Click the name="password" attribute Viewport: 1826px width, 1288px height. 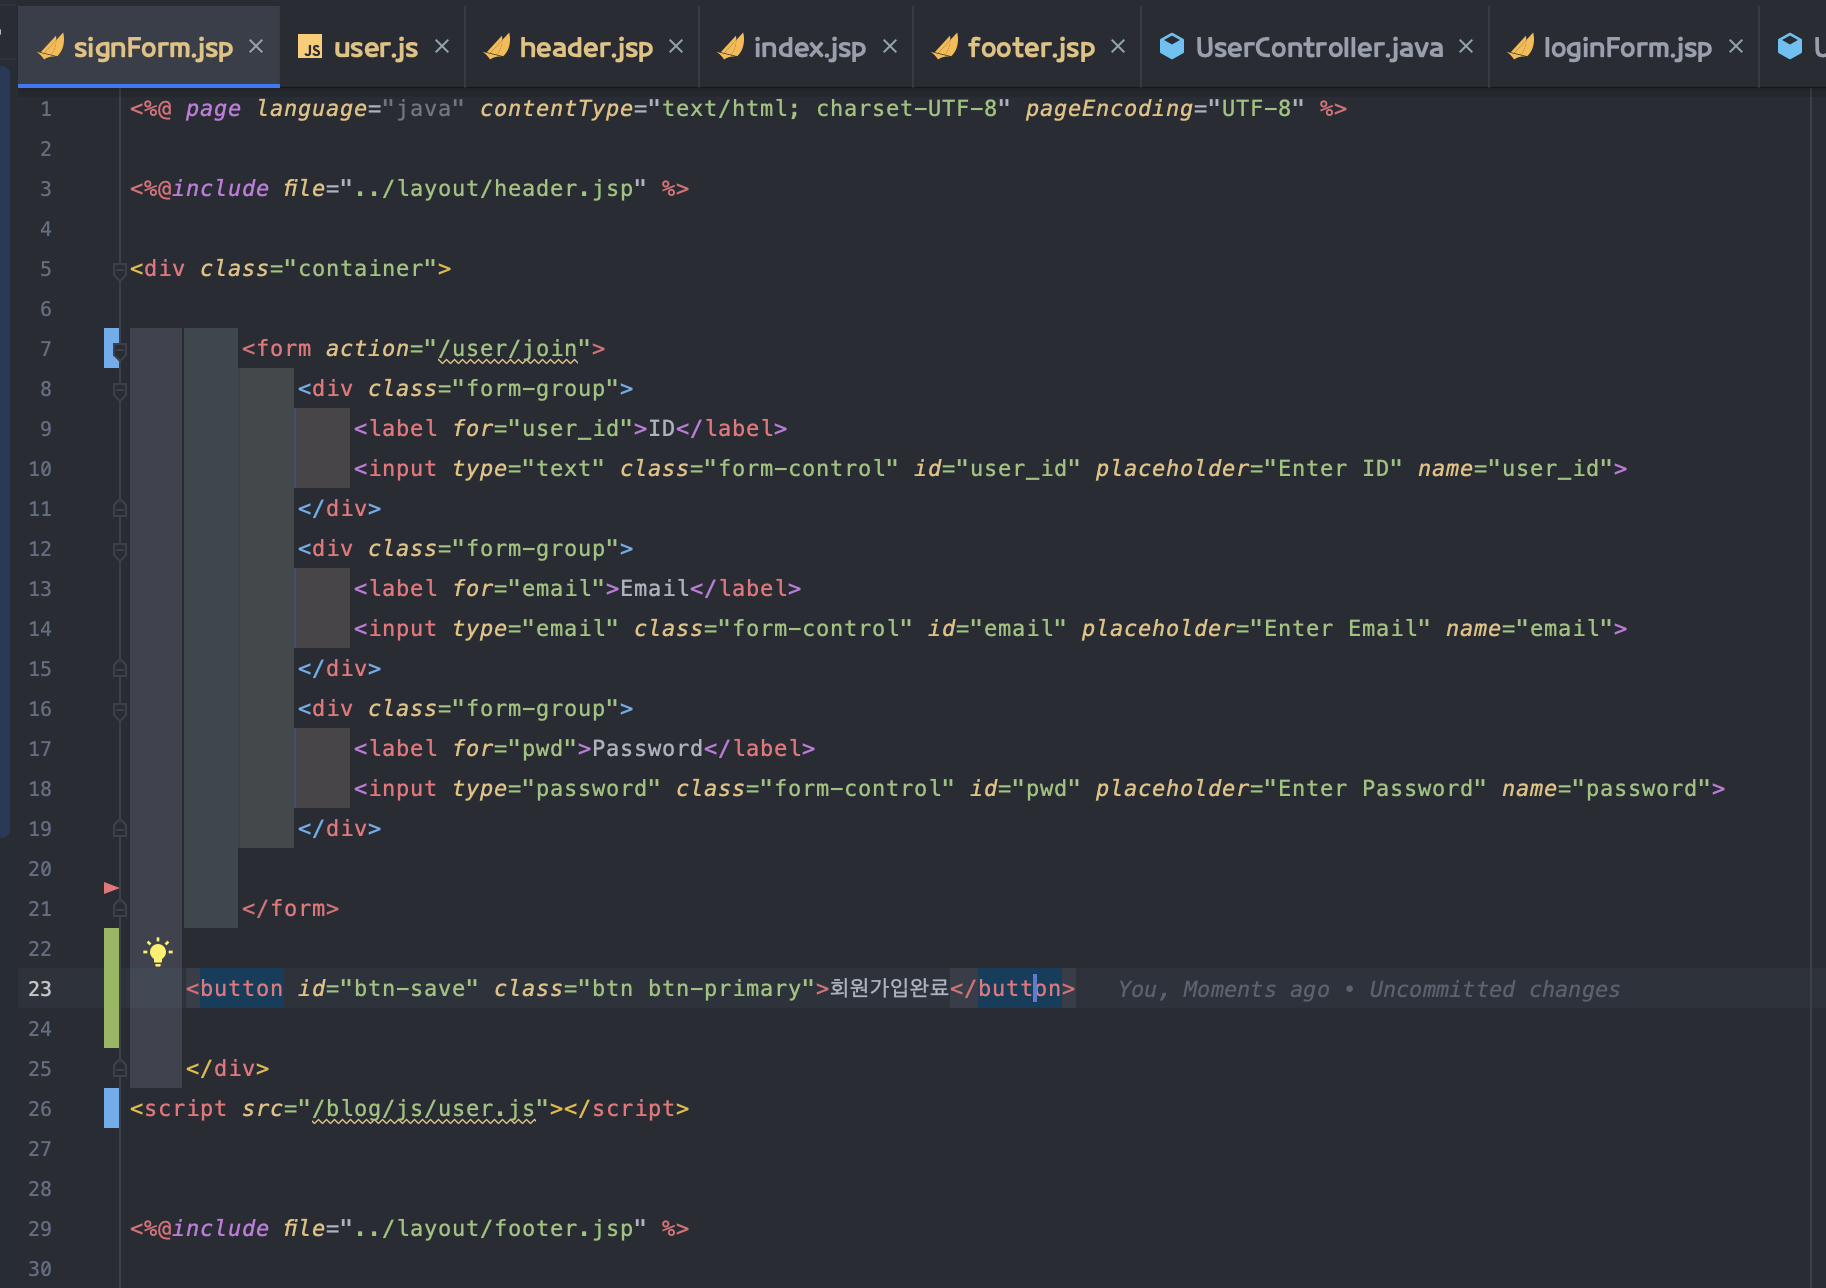pyautogui.click(x=1606, y=788)
